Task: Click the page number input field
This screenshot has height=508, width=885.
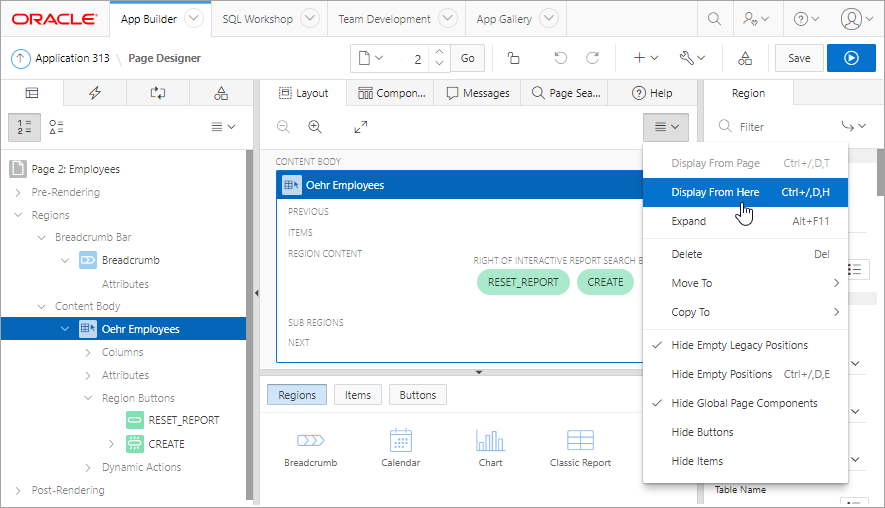Action: 409,58
